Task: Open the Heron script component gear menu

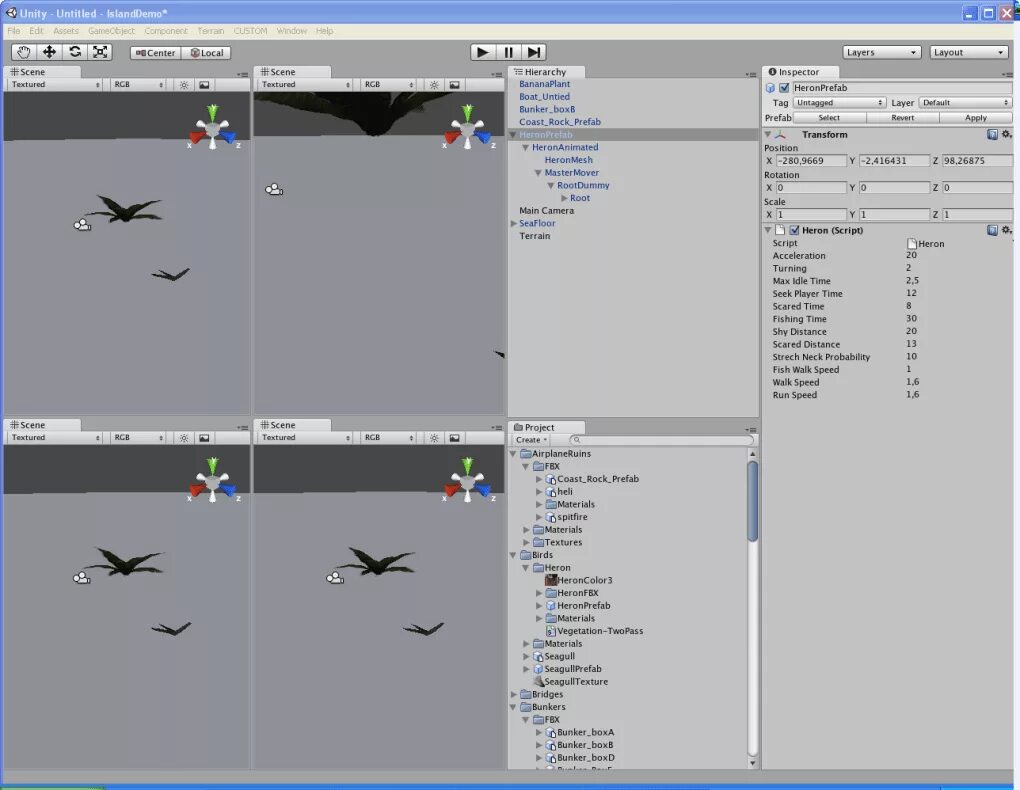Action: tap(1007, 230)
